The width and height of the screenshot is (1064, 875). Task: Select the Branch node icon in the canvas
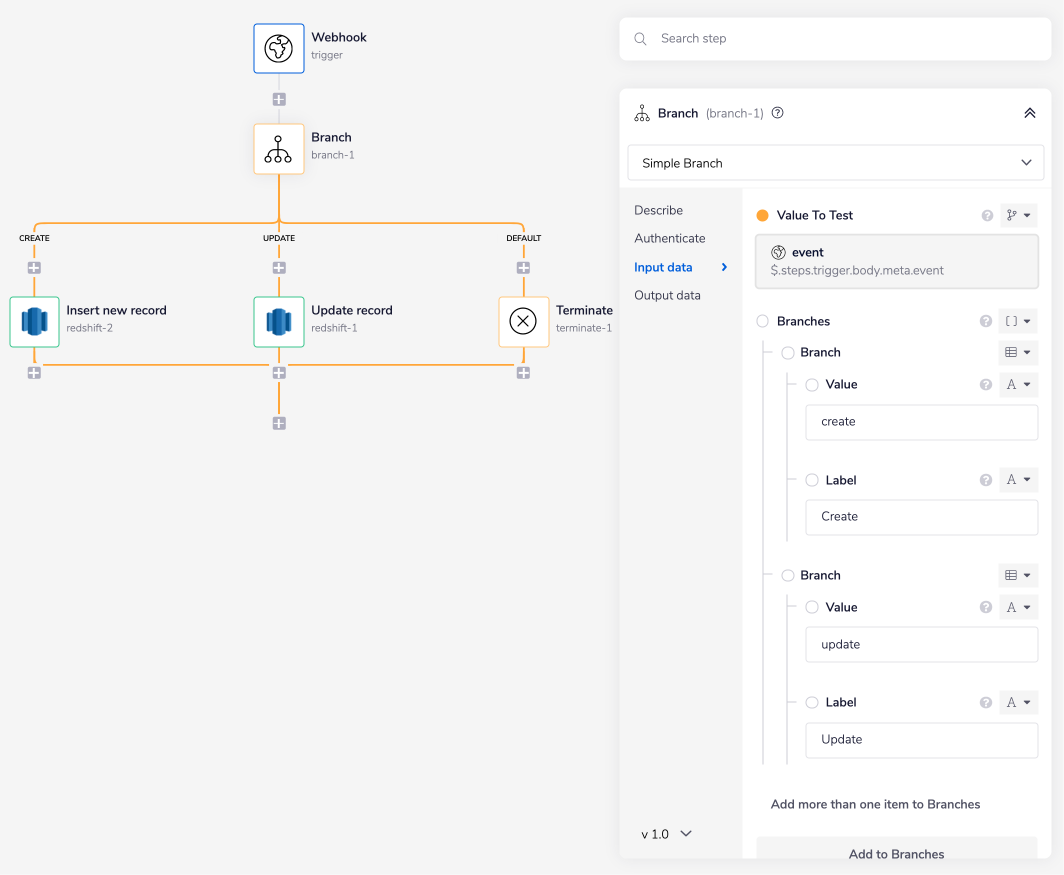tap(278, 150)
